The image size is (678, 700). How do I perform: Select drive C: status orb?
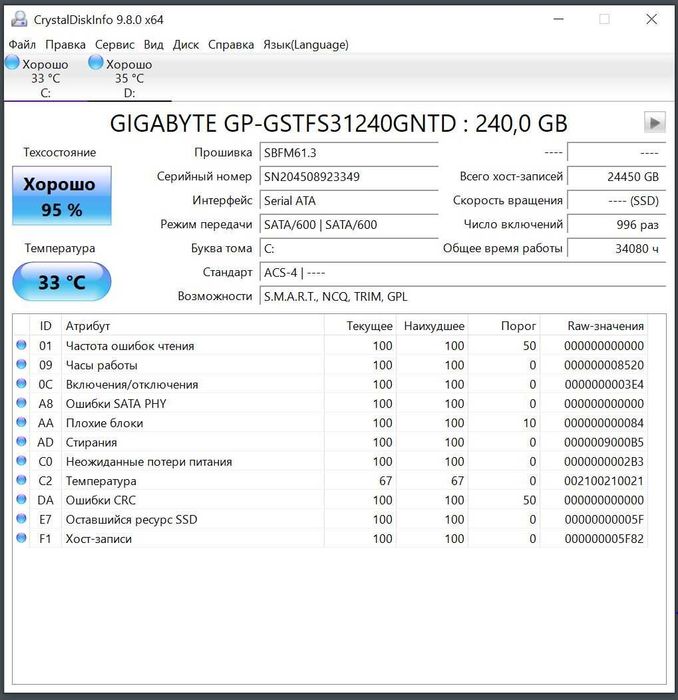12,62
